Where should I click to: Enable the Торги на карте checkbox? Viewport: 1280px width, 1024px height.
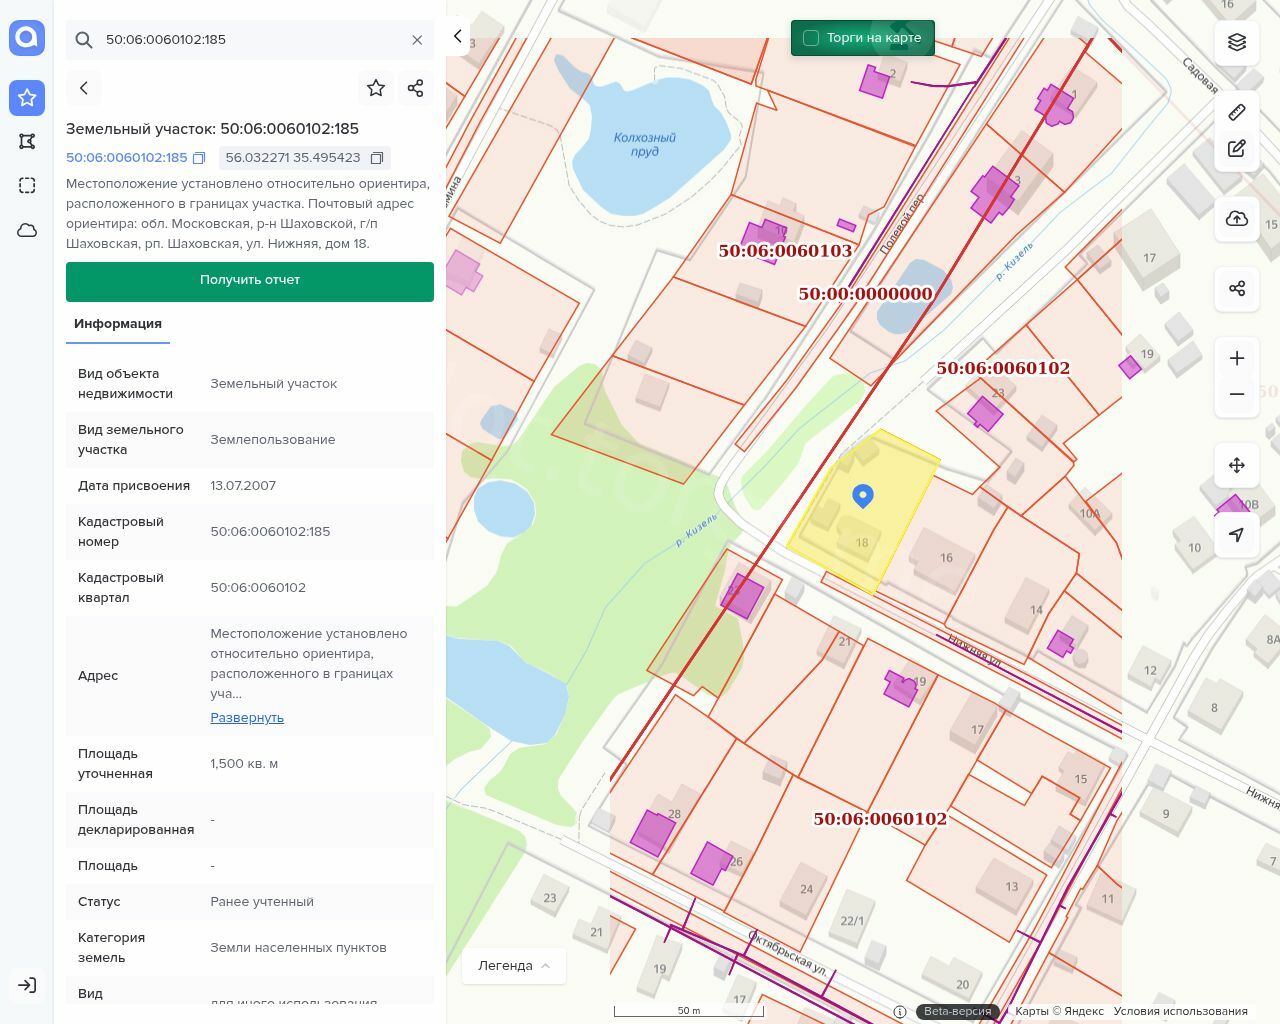[x=811, y=38]
